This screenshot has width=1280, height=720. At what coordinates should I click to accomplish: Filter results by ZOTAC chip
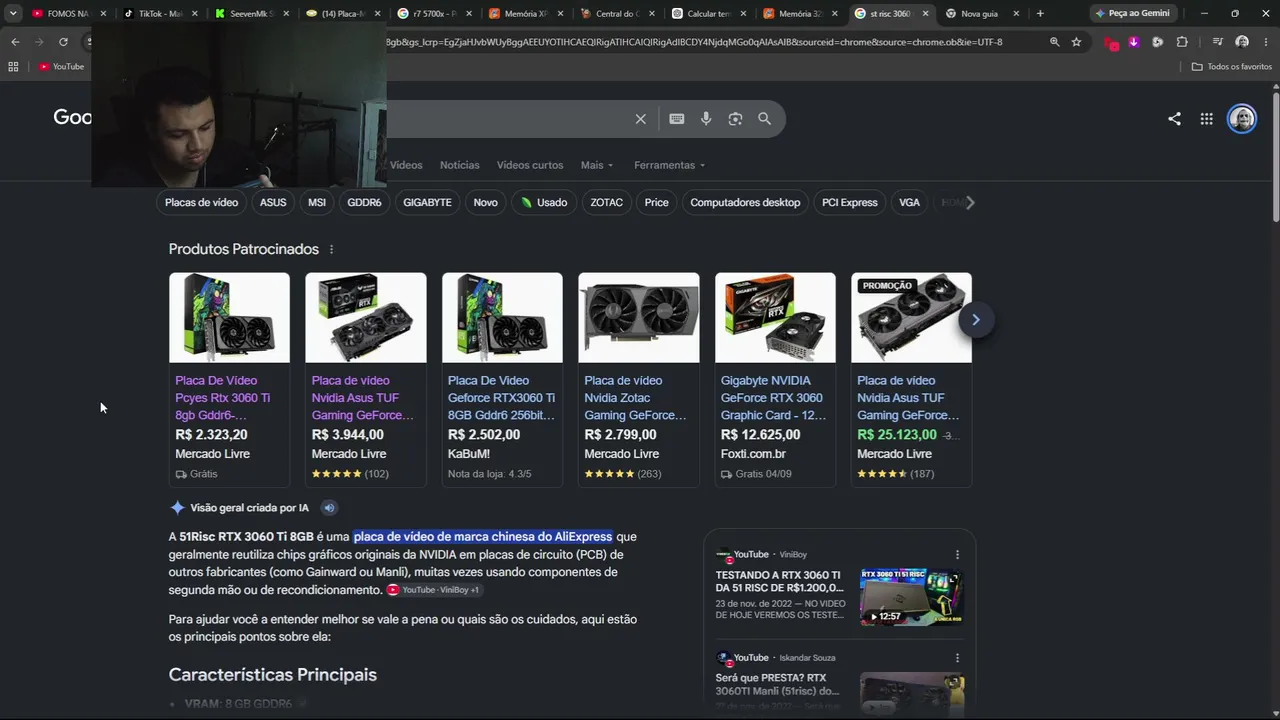click(606, 203)
